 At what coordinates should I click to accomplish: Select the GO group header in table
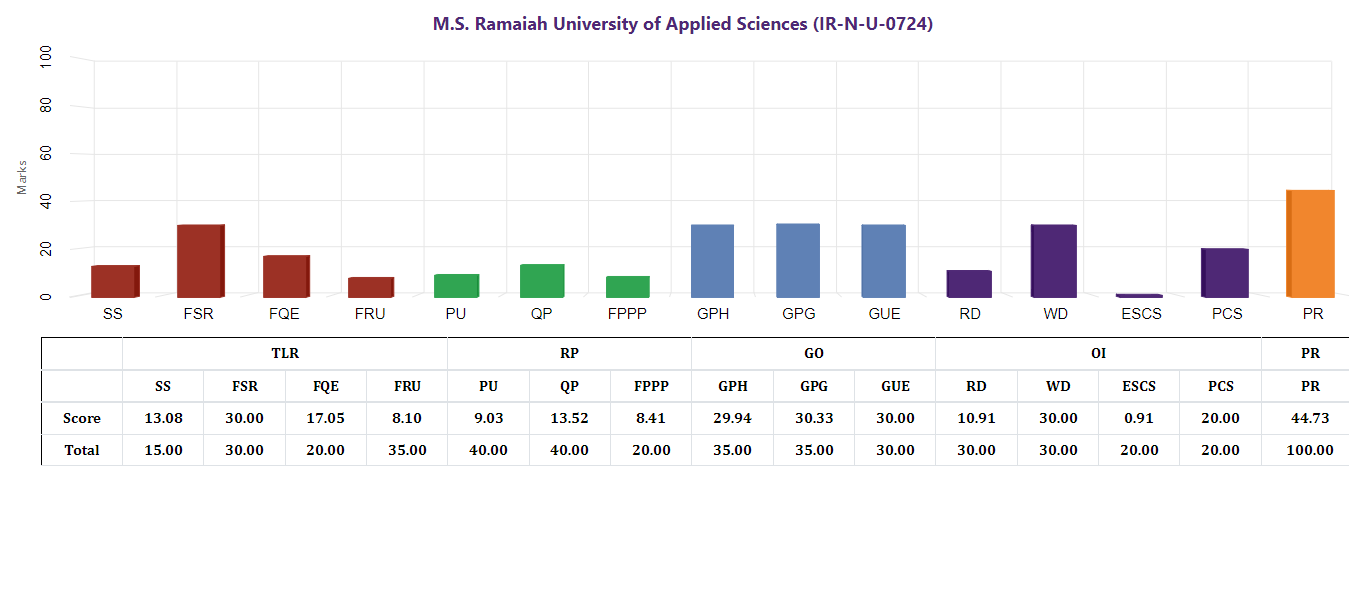(x=813, y=354)
